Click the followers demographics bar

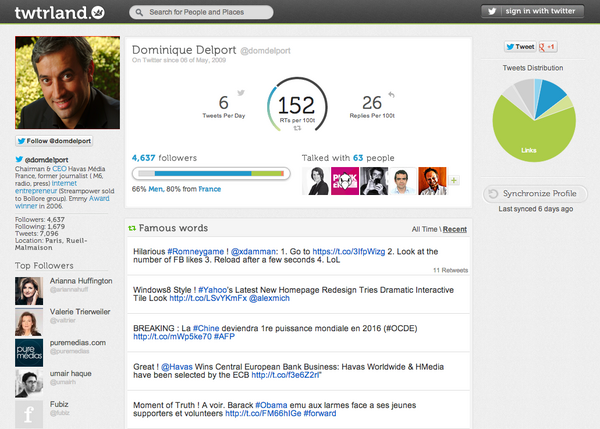(211, 173)
